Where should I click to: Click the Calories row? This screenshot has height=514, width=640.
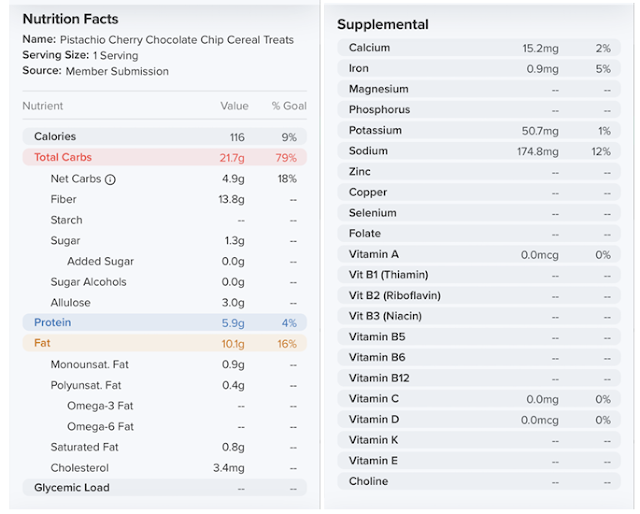(165, 137)
